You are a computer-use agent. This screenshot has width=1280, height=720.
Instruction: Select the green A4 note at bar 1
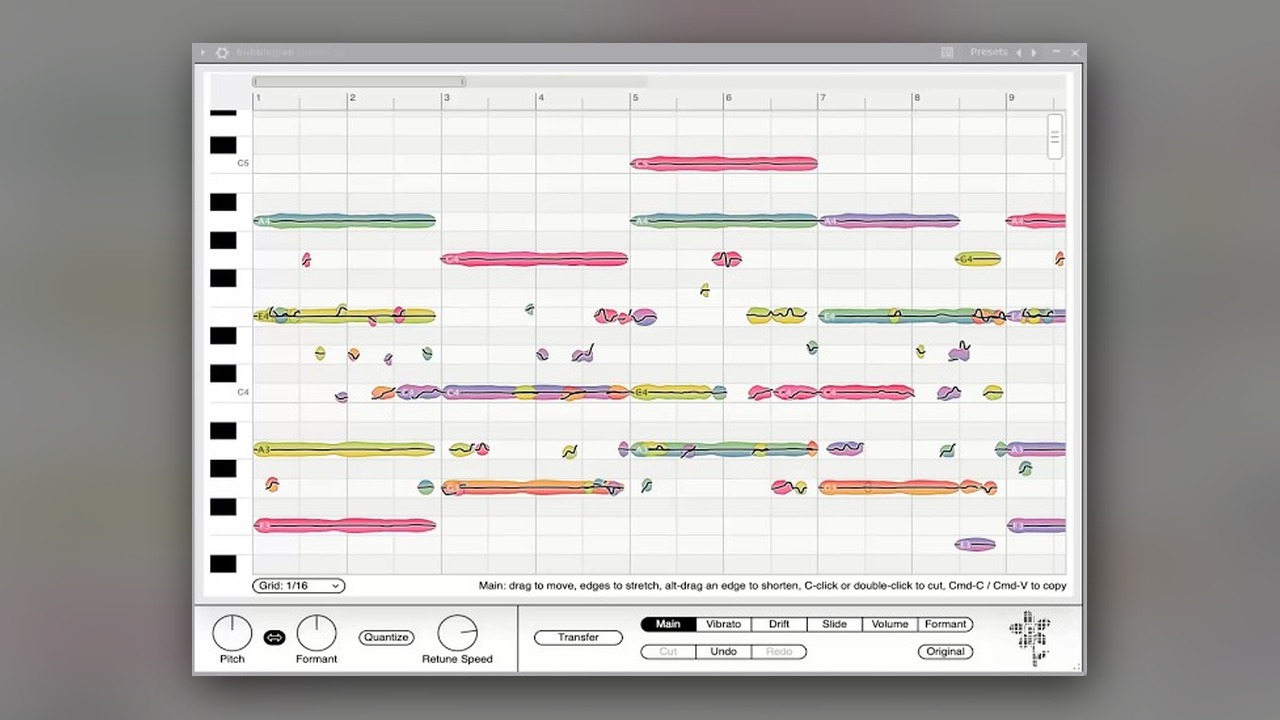[345, 220]
